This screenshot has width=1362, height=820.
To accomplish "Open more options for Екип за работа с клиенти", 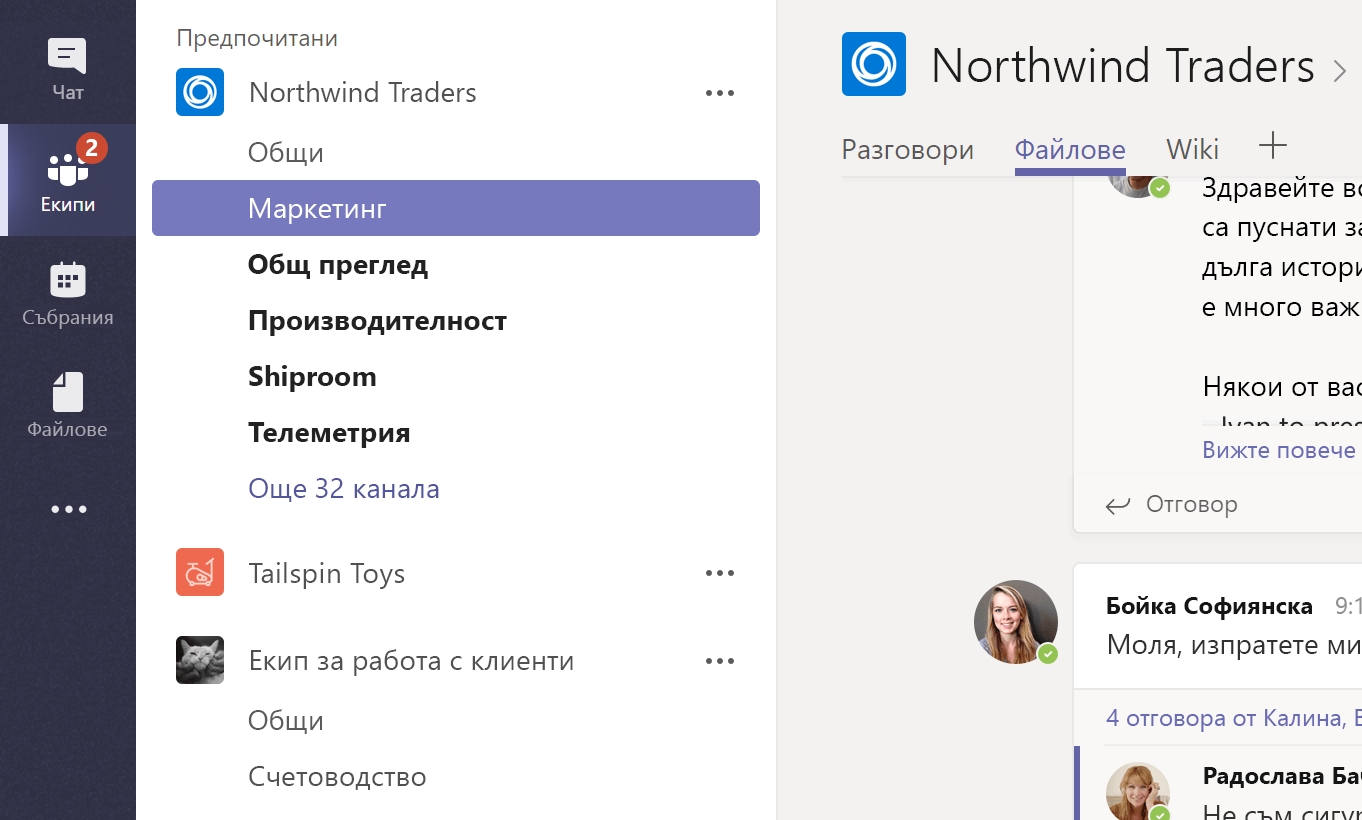I will (719, 661).
